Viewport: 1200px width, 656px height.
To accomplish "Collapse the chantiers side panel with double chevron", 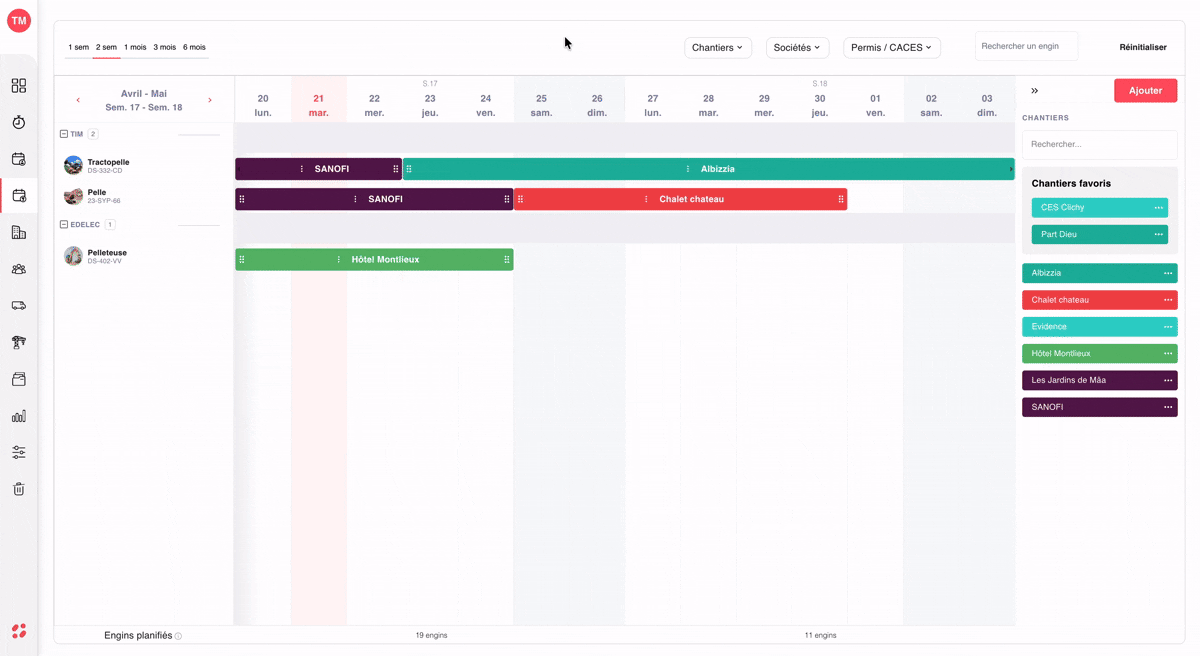I will [1035, 91].
